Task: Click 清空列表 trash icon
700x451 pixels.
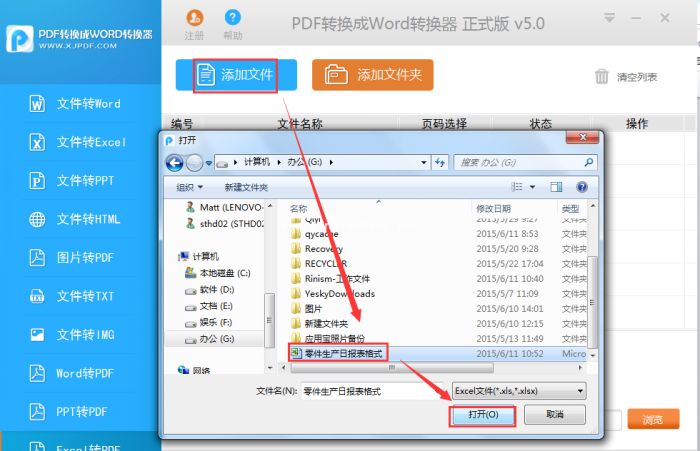Action: tap(601, 76)
